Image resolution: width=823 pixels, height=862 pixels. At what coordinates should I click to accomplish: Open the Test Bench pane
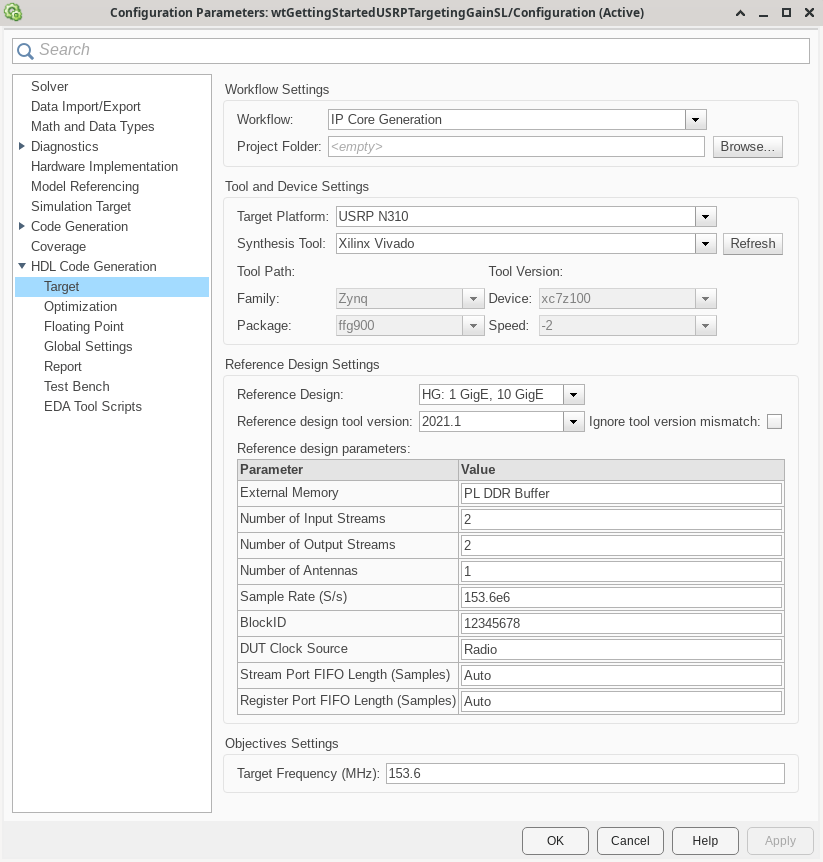tap(77, 386)
